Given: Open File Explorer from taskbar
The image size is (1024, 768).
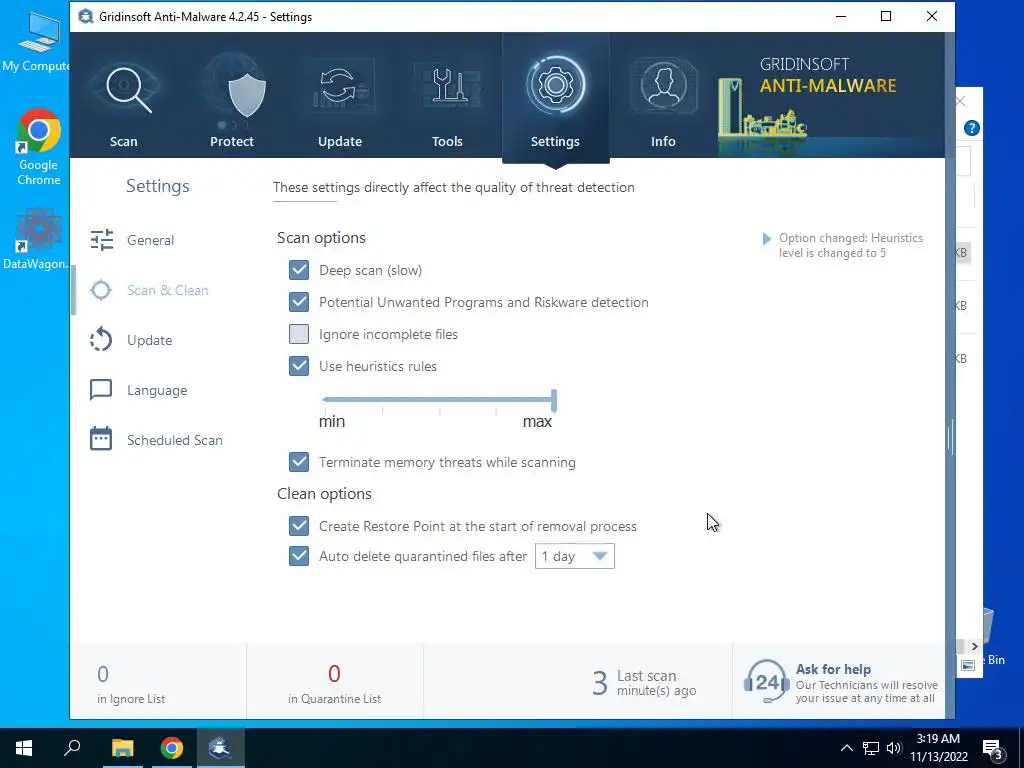Looking at the screenshot, I should 122,748.
